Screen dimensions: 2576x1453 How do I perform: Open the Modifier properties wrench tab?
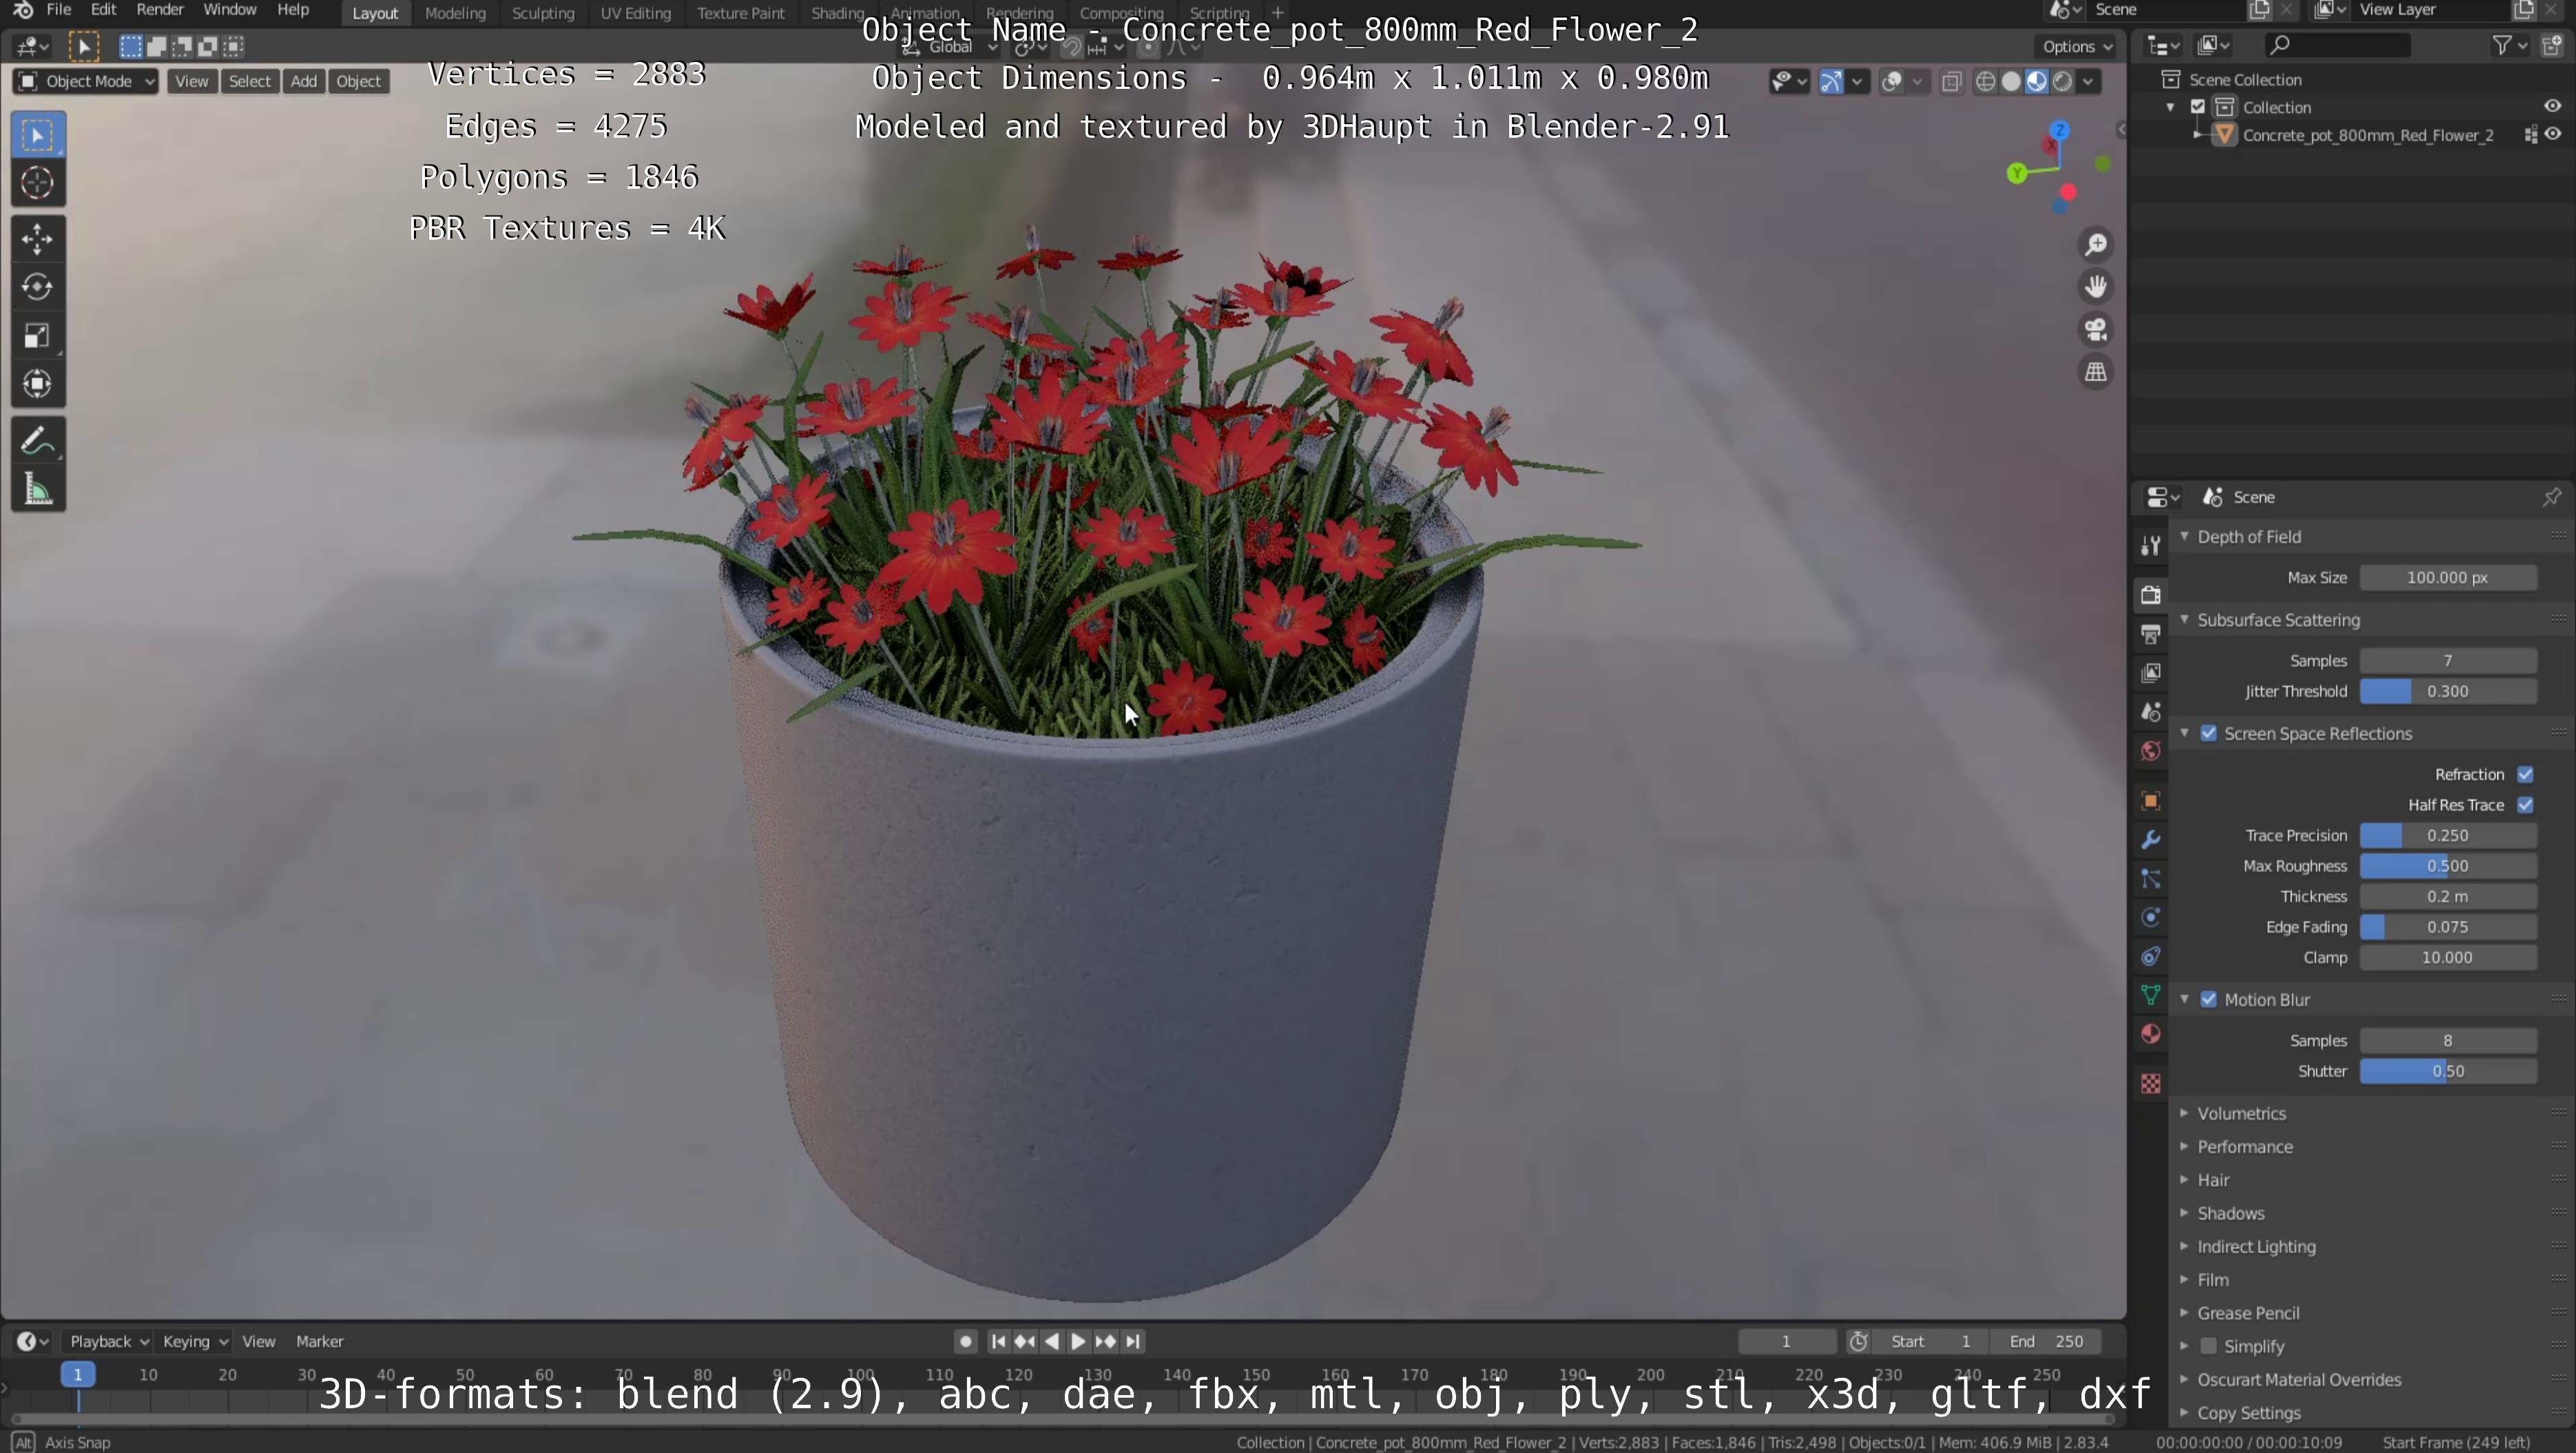tap(2150, 840)
